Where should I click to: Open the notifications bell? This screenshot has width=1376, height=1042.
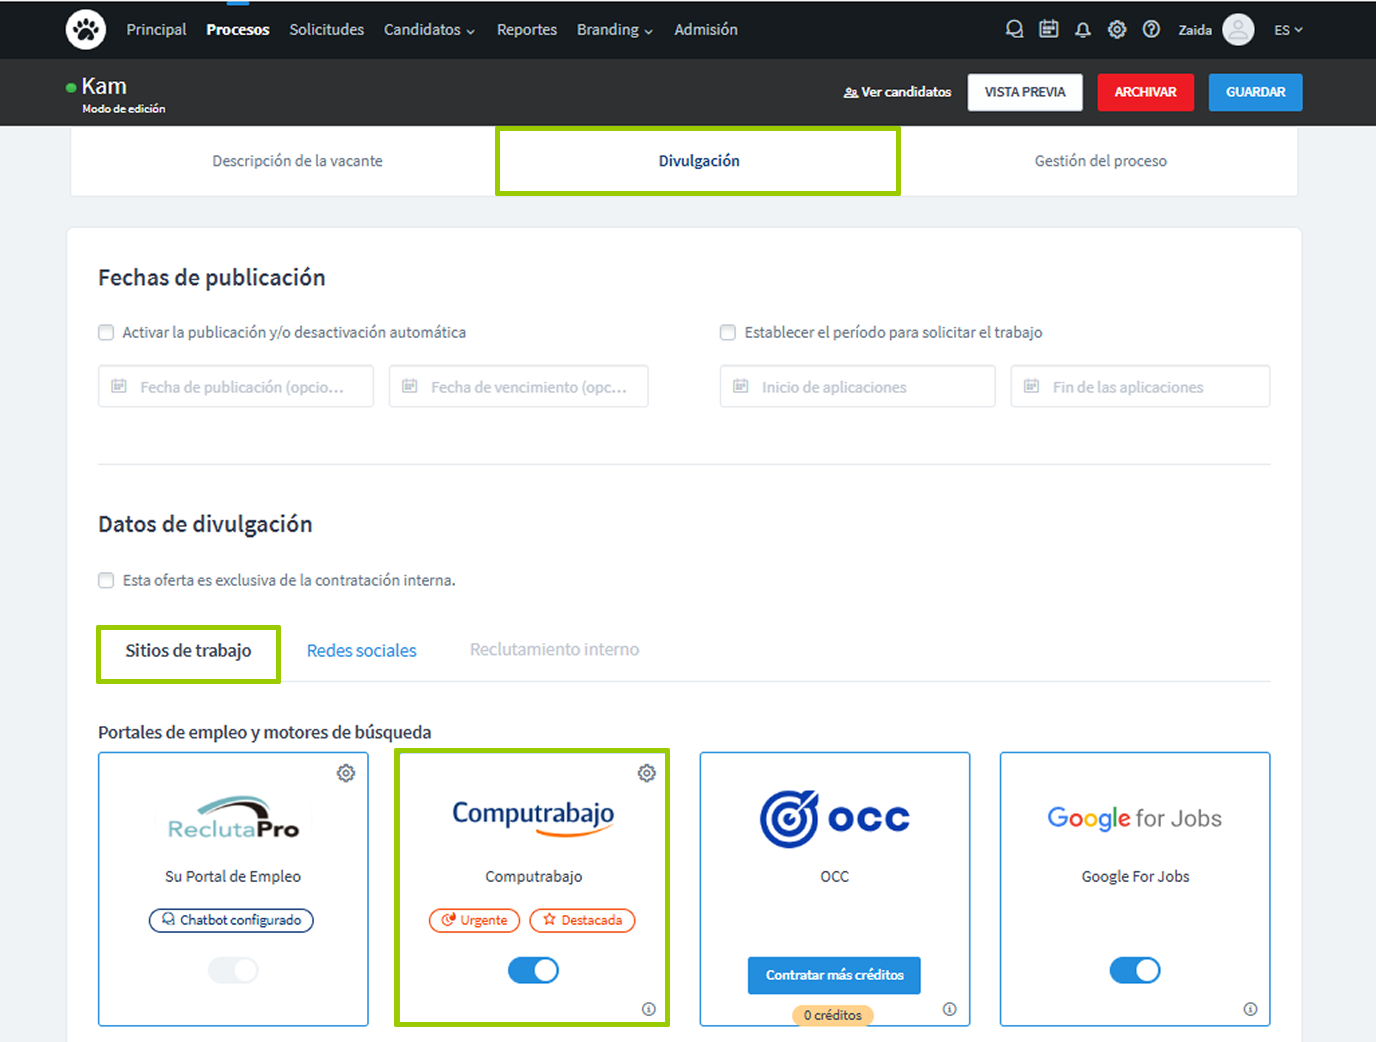1082,30
